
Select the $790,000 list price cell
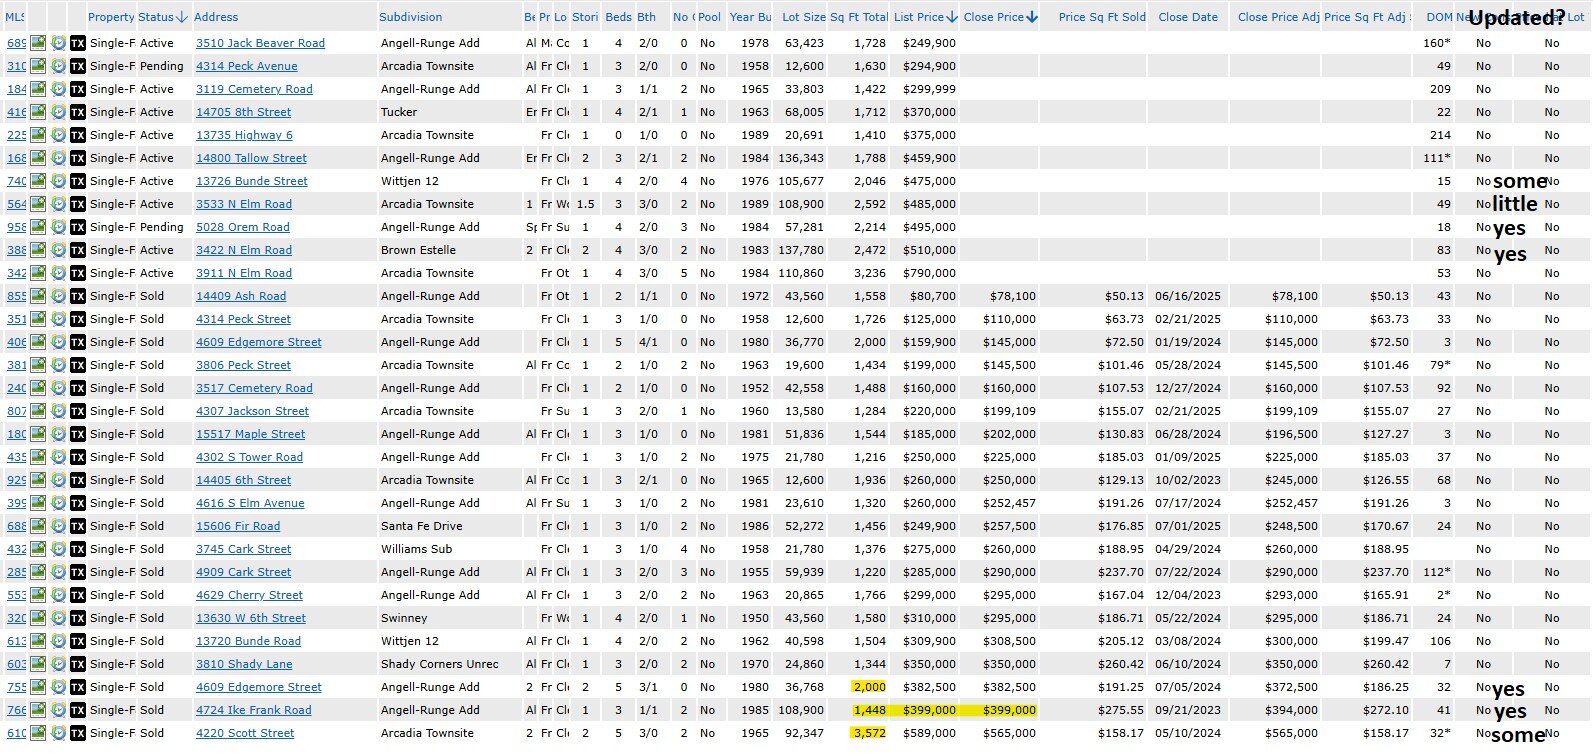pyautogui.click(x=929, y=273)
